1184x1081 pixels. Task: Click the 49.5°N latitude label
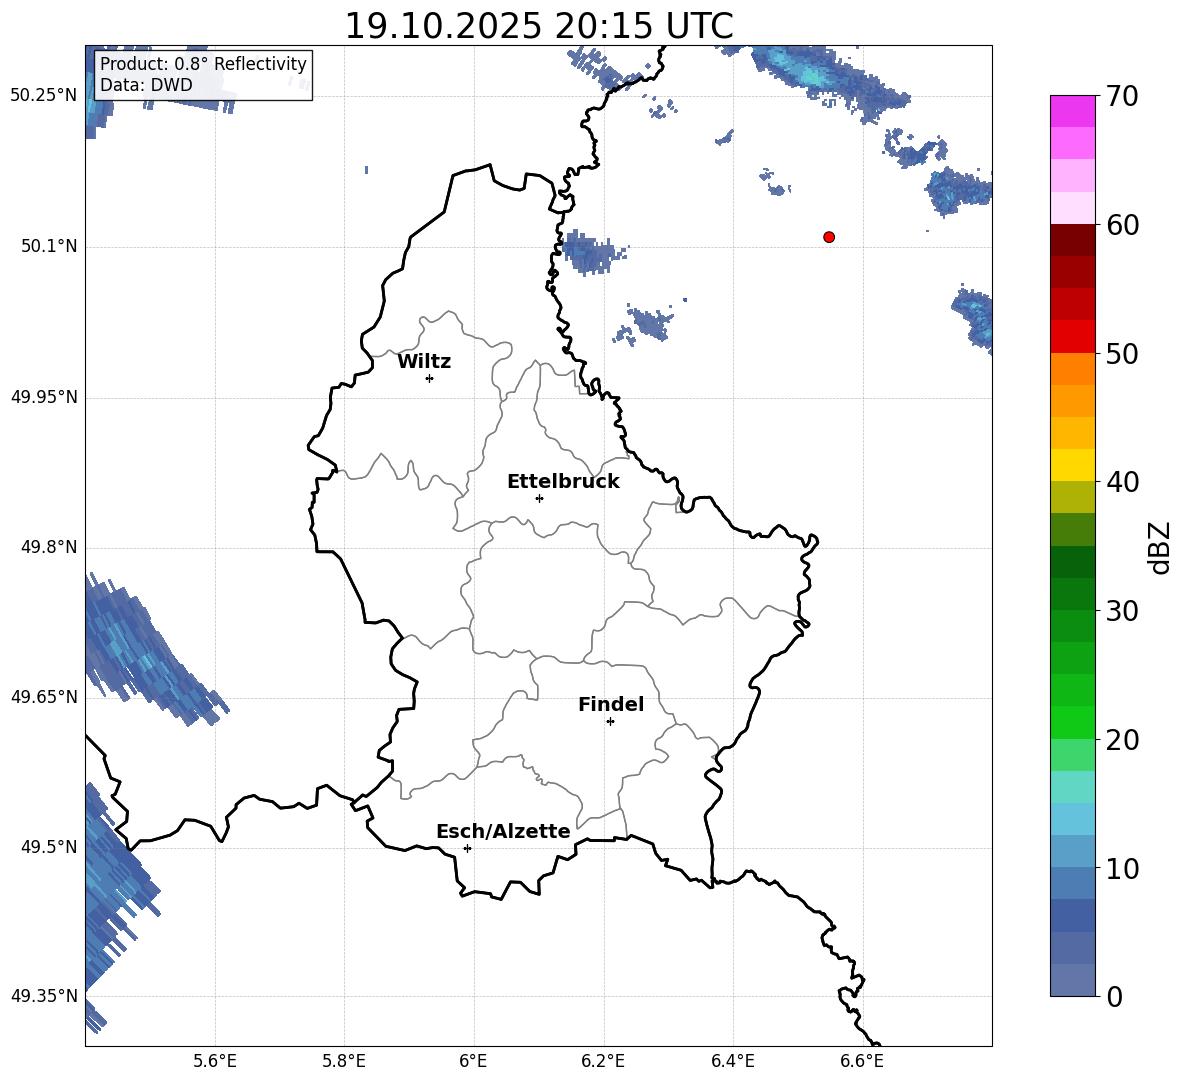tap(48, 846)
